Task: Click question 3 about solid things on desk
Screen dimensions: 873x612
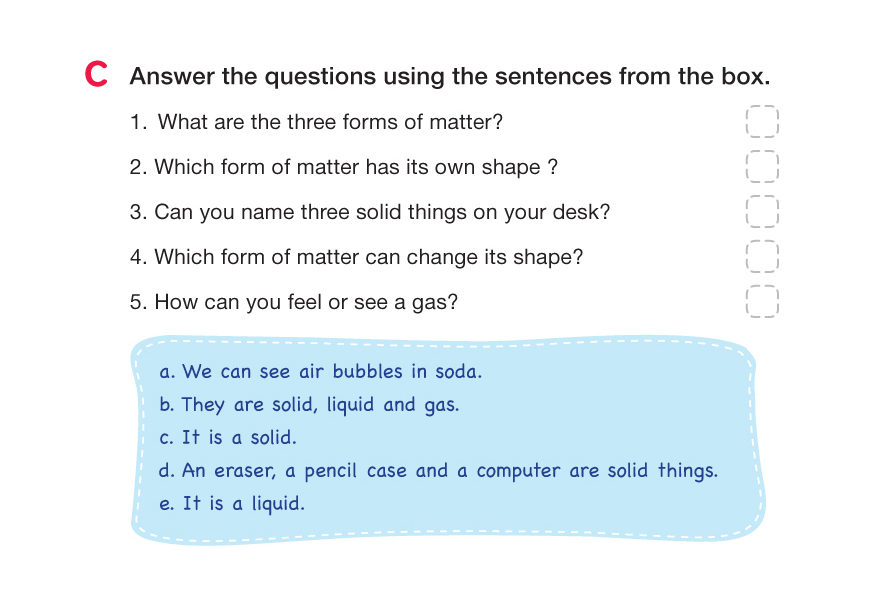Action: [369, 213]
